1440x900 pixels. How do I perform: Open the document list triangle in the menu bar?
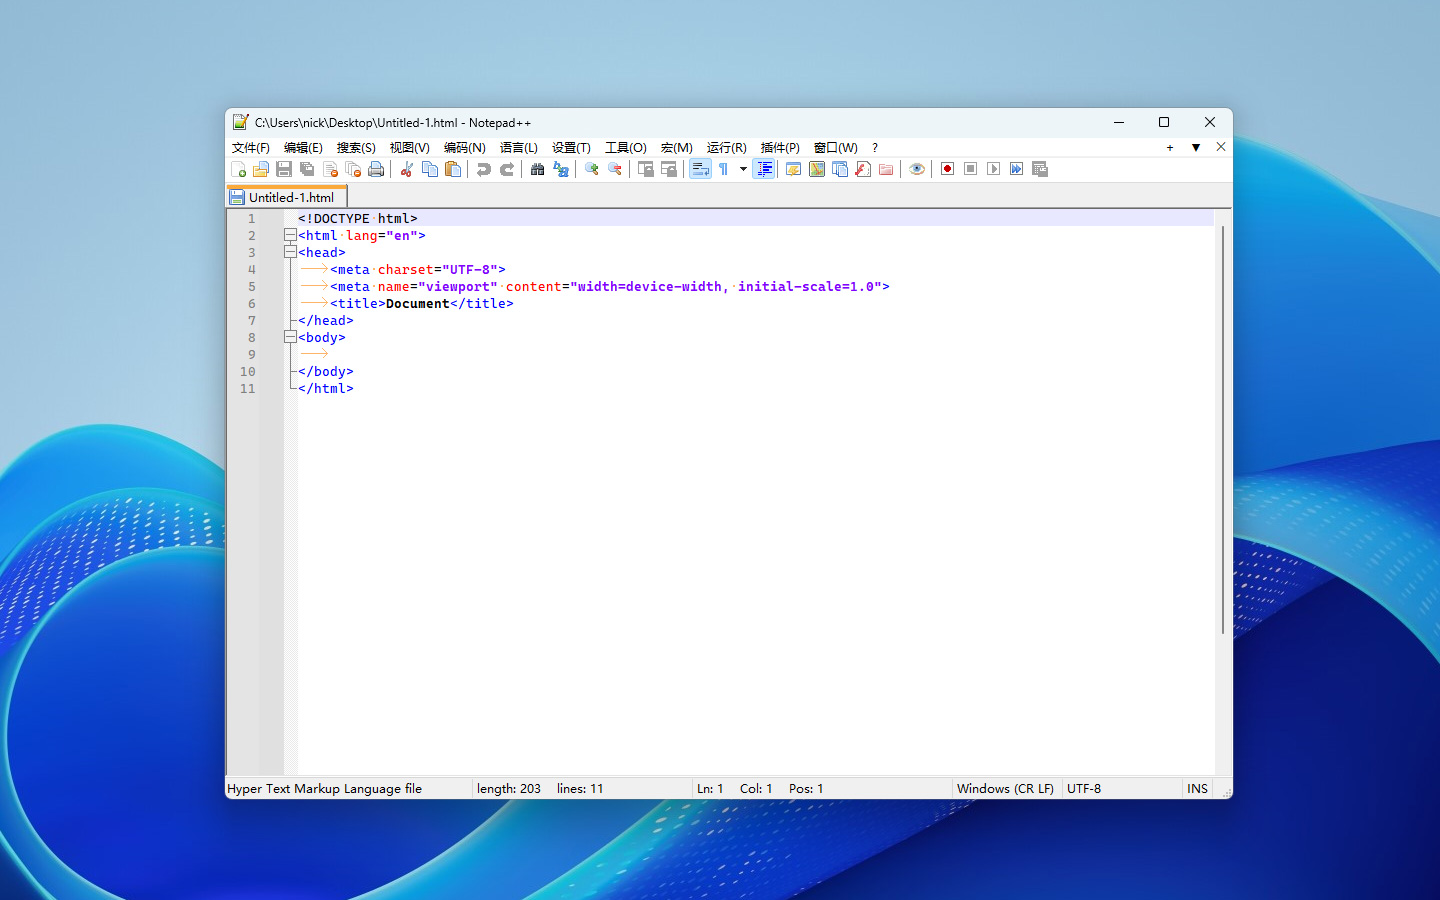point(1196,147)
